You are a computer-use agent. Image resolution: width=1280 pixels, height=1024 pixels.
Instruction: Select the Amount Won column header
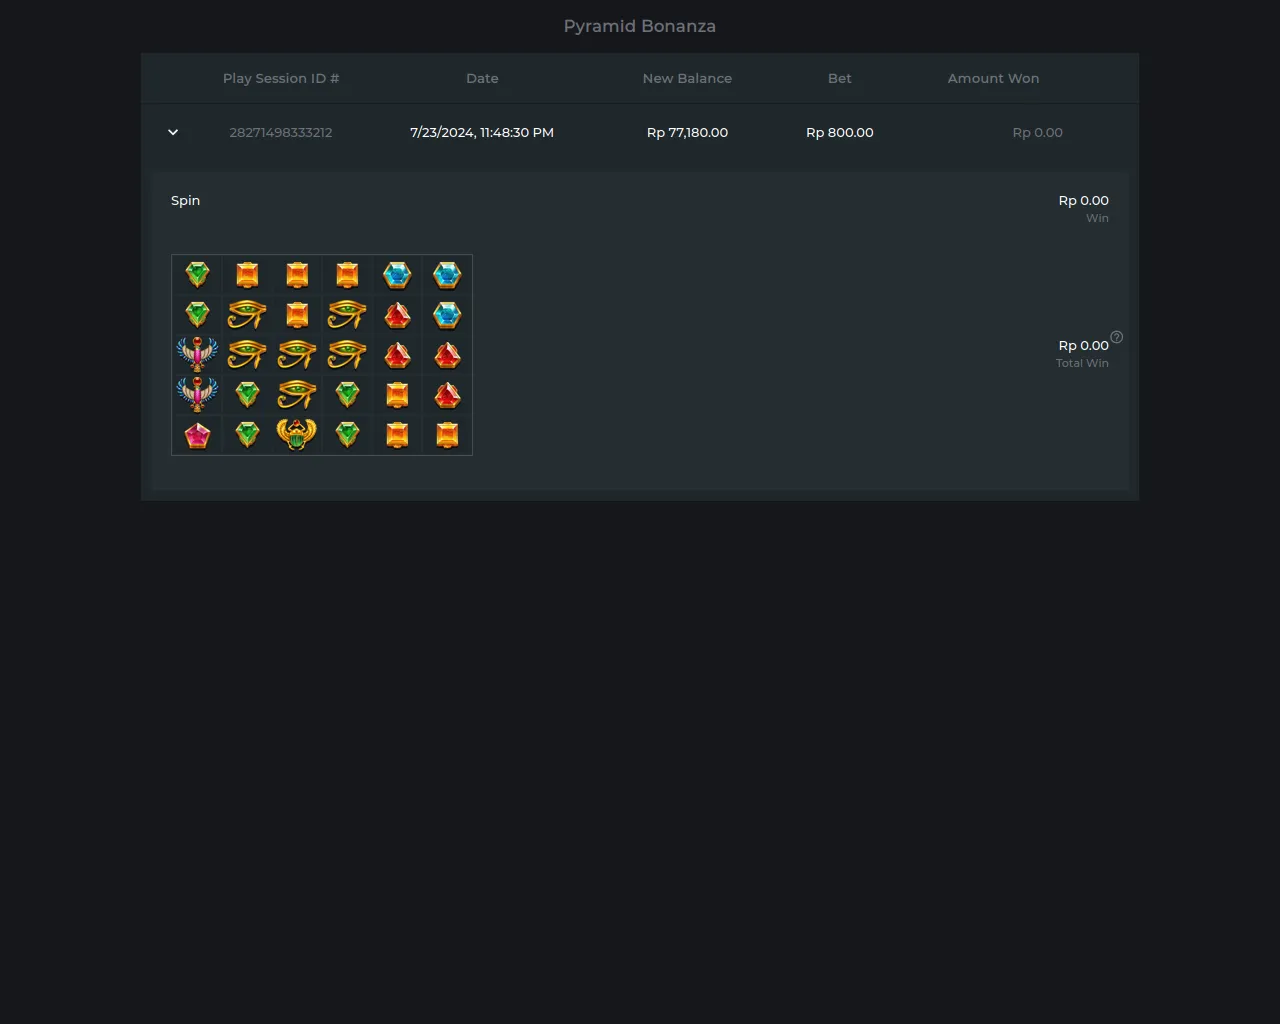pyautogui.click(x=993, y=78)
